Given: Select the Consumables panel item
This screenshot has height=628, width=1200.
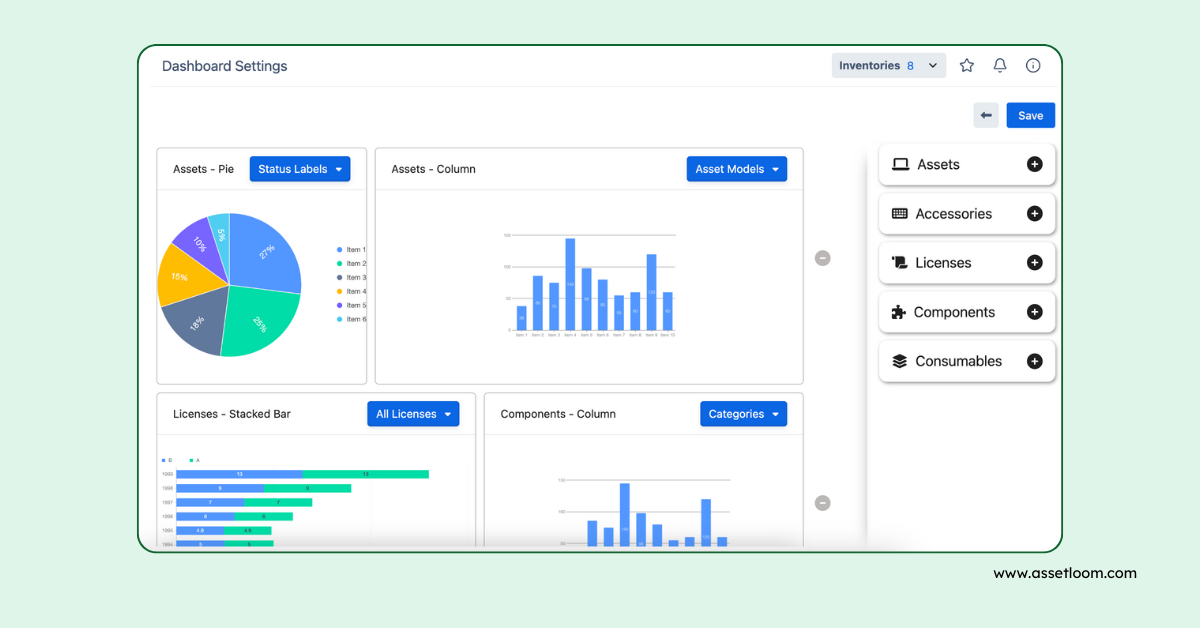Looking at the screenshot, I should pos(957,361).
